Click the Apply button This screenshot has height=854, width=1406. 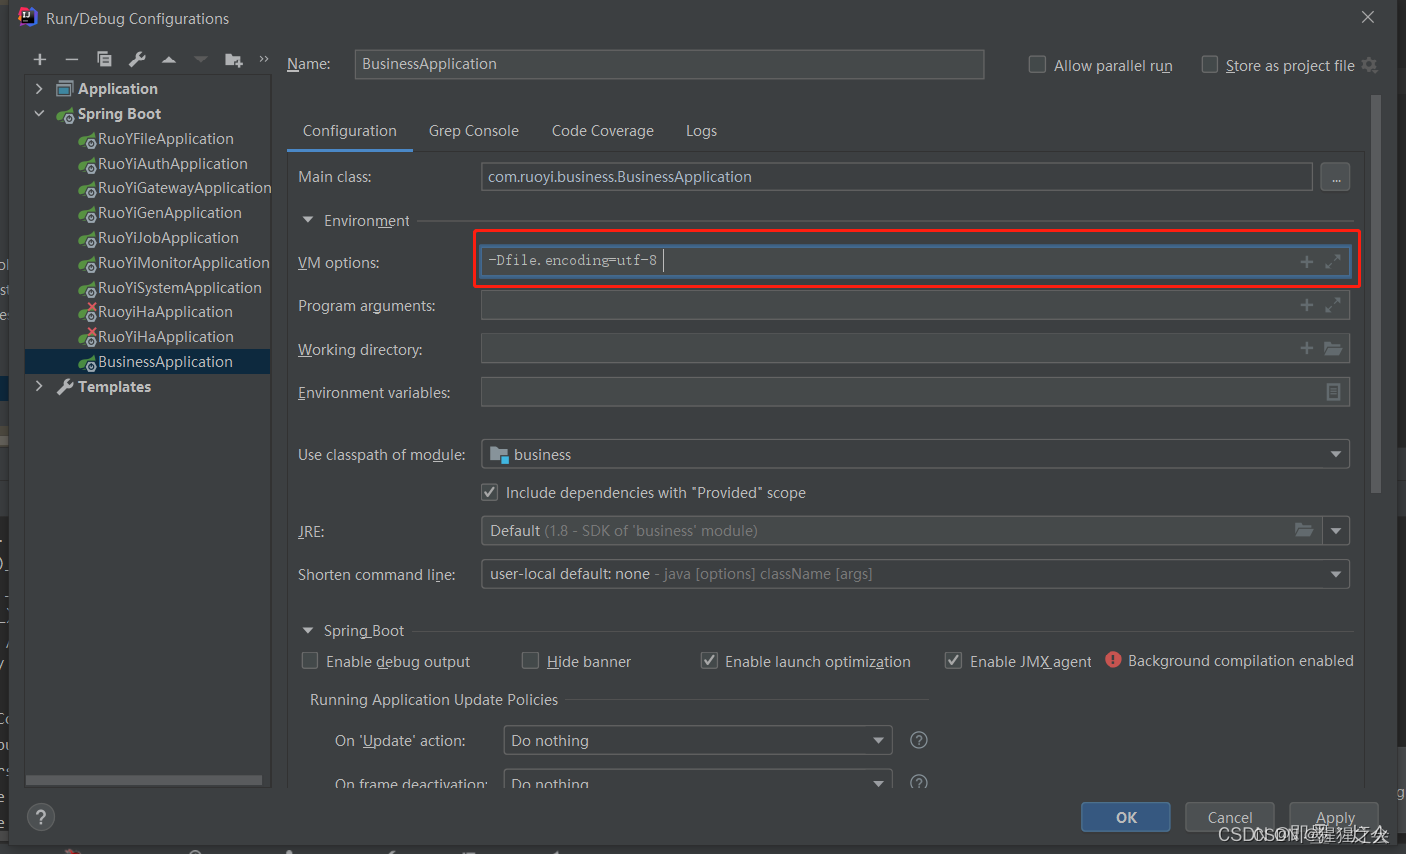click(1335, 817)
